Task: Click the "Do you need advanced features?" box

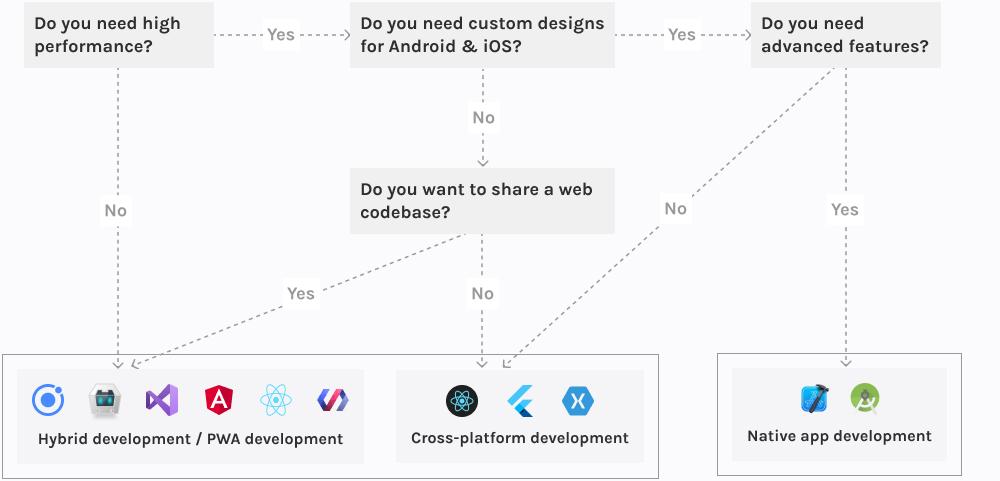Action: pos(845,35)
